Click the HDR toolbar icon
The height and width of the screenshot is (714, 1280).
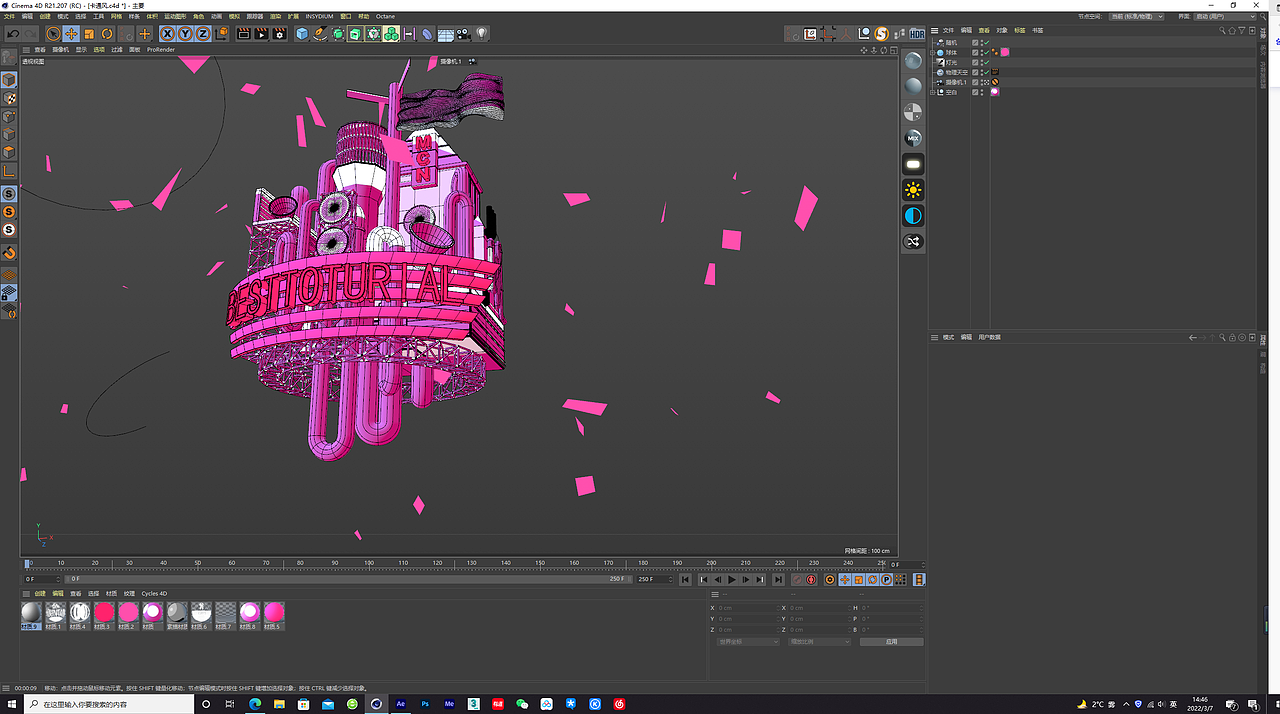[x=917, y=34]
